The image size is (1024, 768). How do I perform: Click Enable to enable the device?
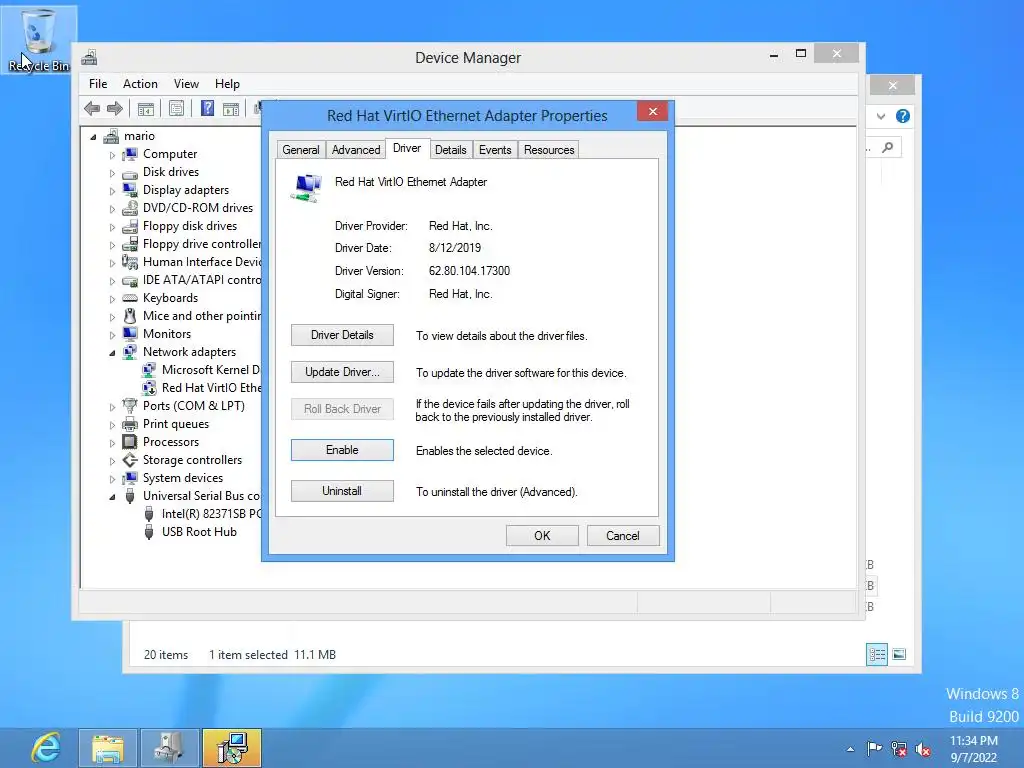[x=342, y=450]
